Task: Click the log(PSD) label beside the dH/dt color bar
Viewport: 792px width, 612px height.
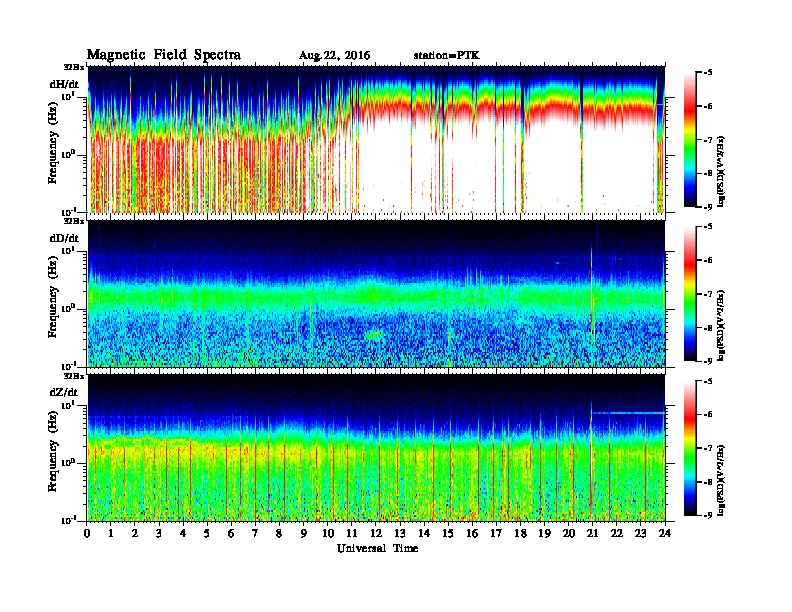Action: click(722, 171)
